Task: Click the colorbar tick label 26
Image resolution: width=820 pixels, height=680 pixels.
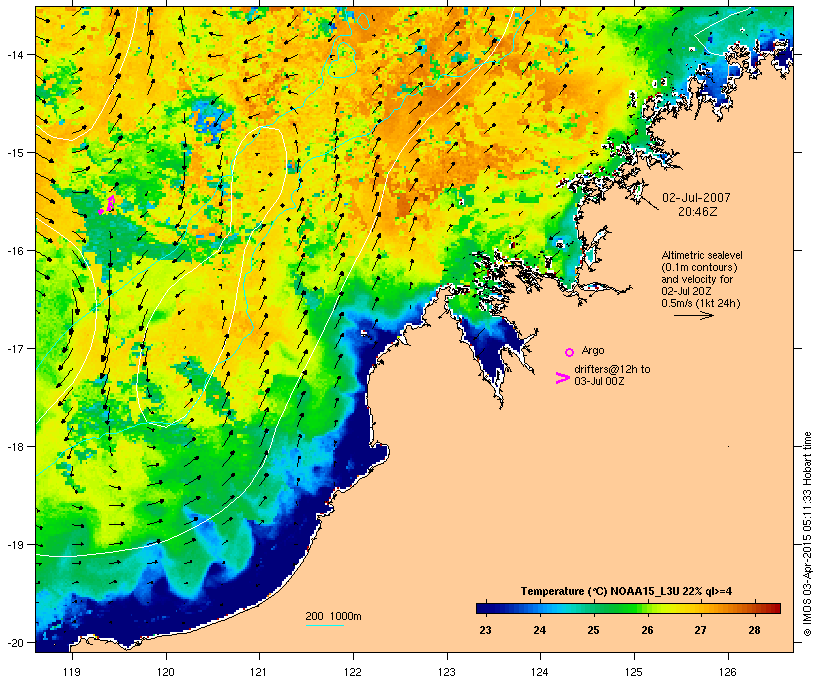Action: pos(647,630)
